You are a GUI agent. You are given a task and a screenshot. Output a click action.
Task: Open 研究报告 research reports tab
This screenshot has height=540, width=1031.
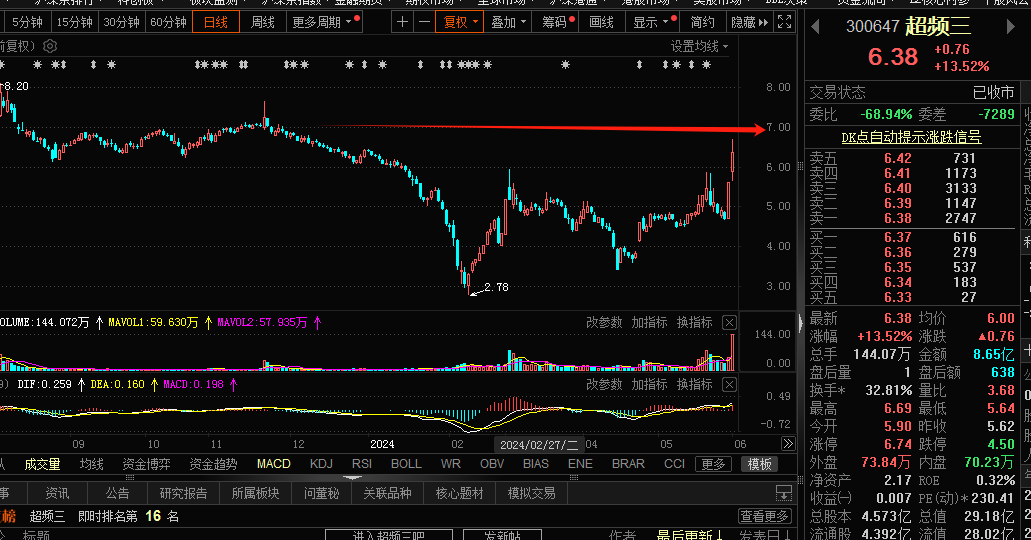[x=183, y=493]
